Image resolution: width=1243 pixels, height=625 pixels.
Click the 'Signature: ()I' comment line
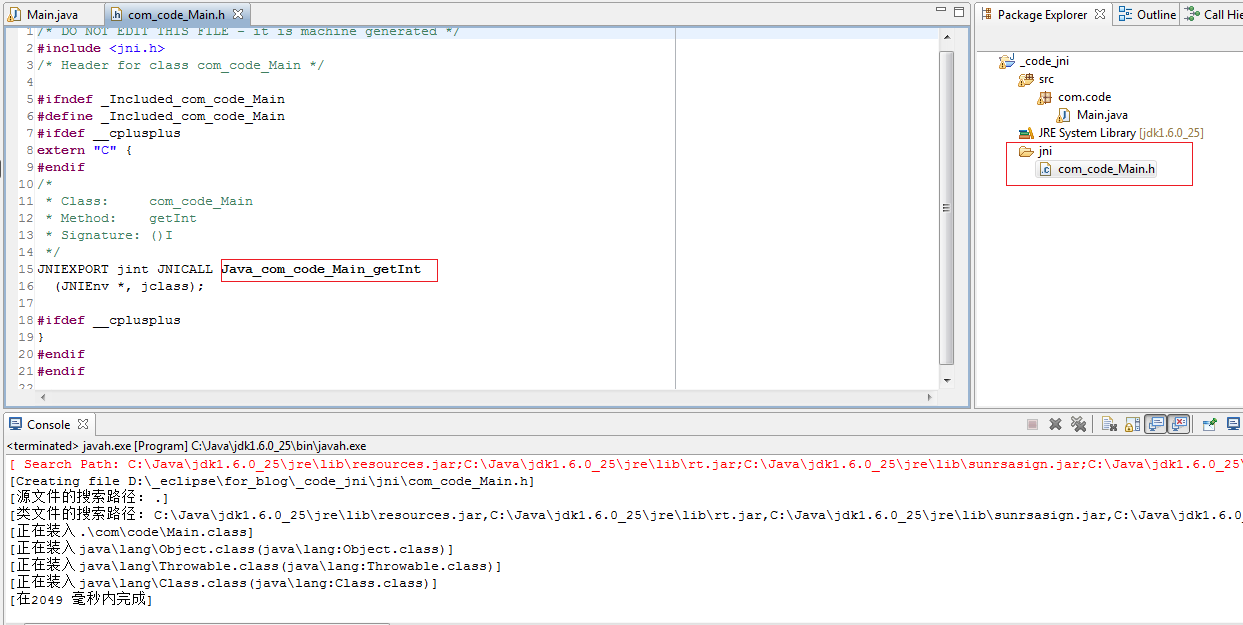(109, 235)
